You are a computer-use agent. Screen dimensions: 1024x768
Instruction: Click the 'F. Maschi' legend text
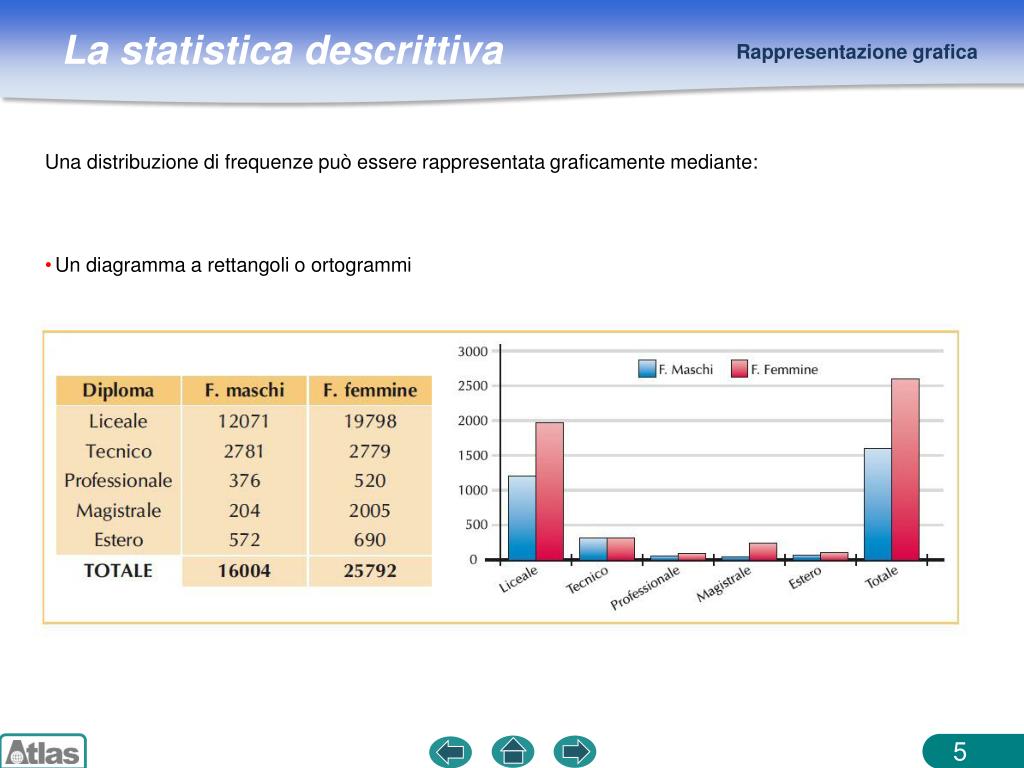tap(686, 370)
